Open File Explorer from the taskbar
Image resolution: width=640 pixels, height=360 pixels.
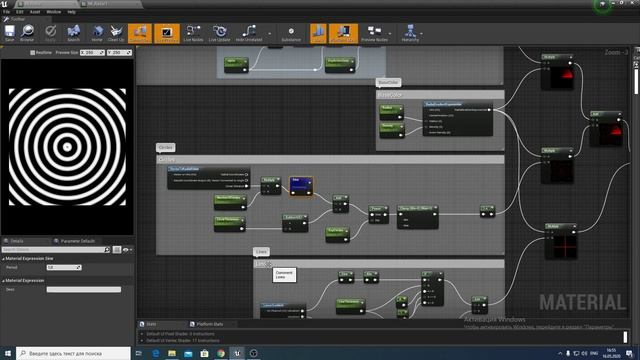click(x=172, y=353)
